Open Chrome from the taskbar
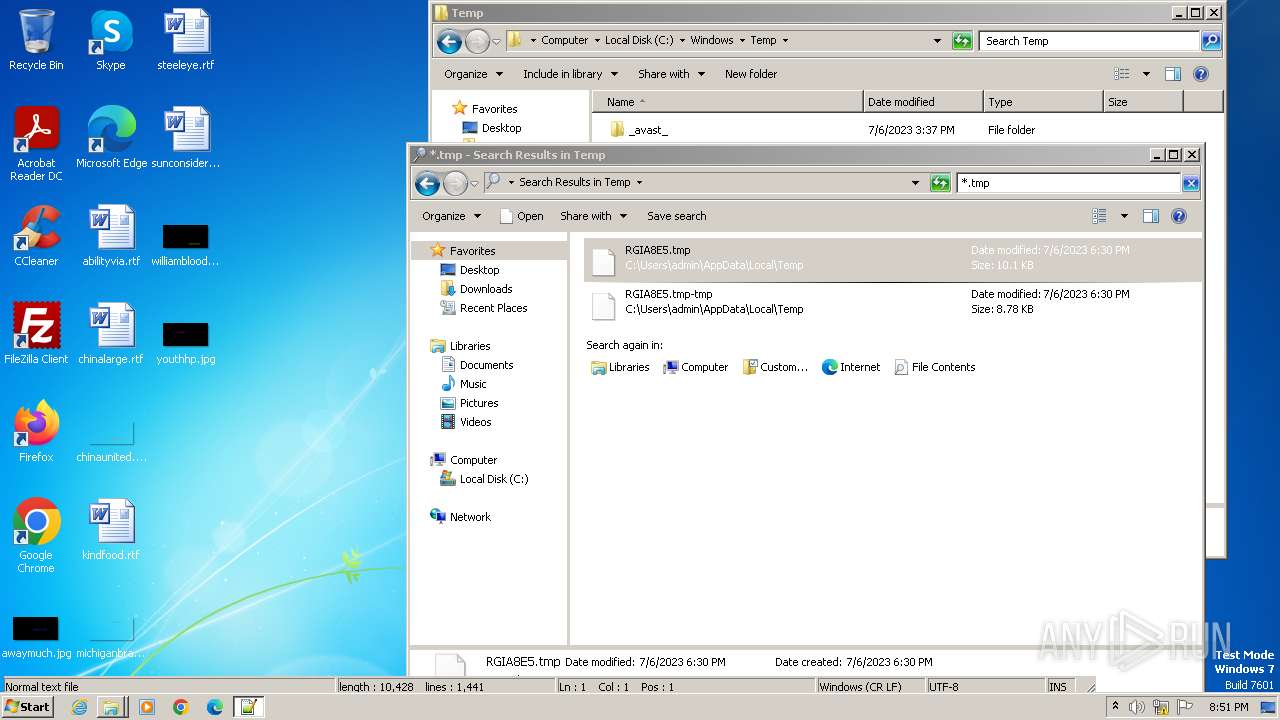The height and width of the screenshot is (720, 1280). 180,707
